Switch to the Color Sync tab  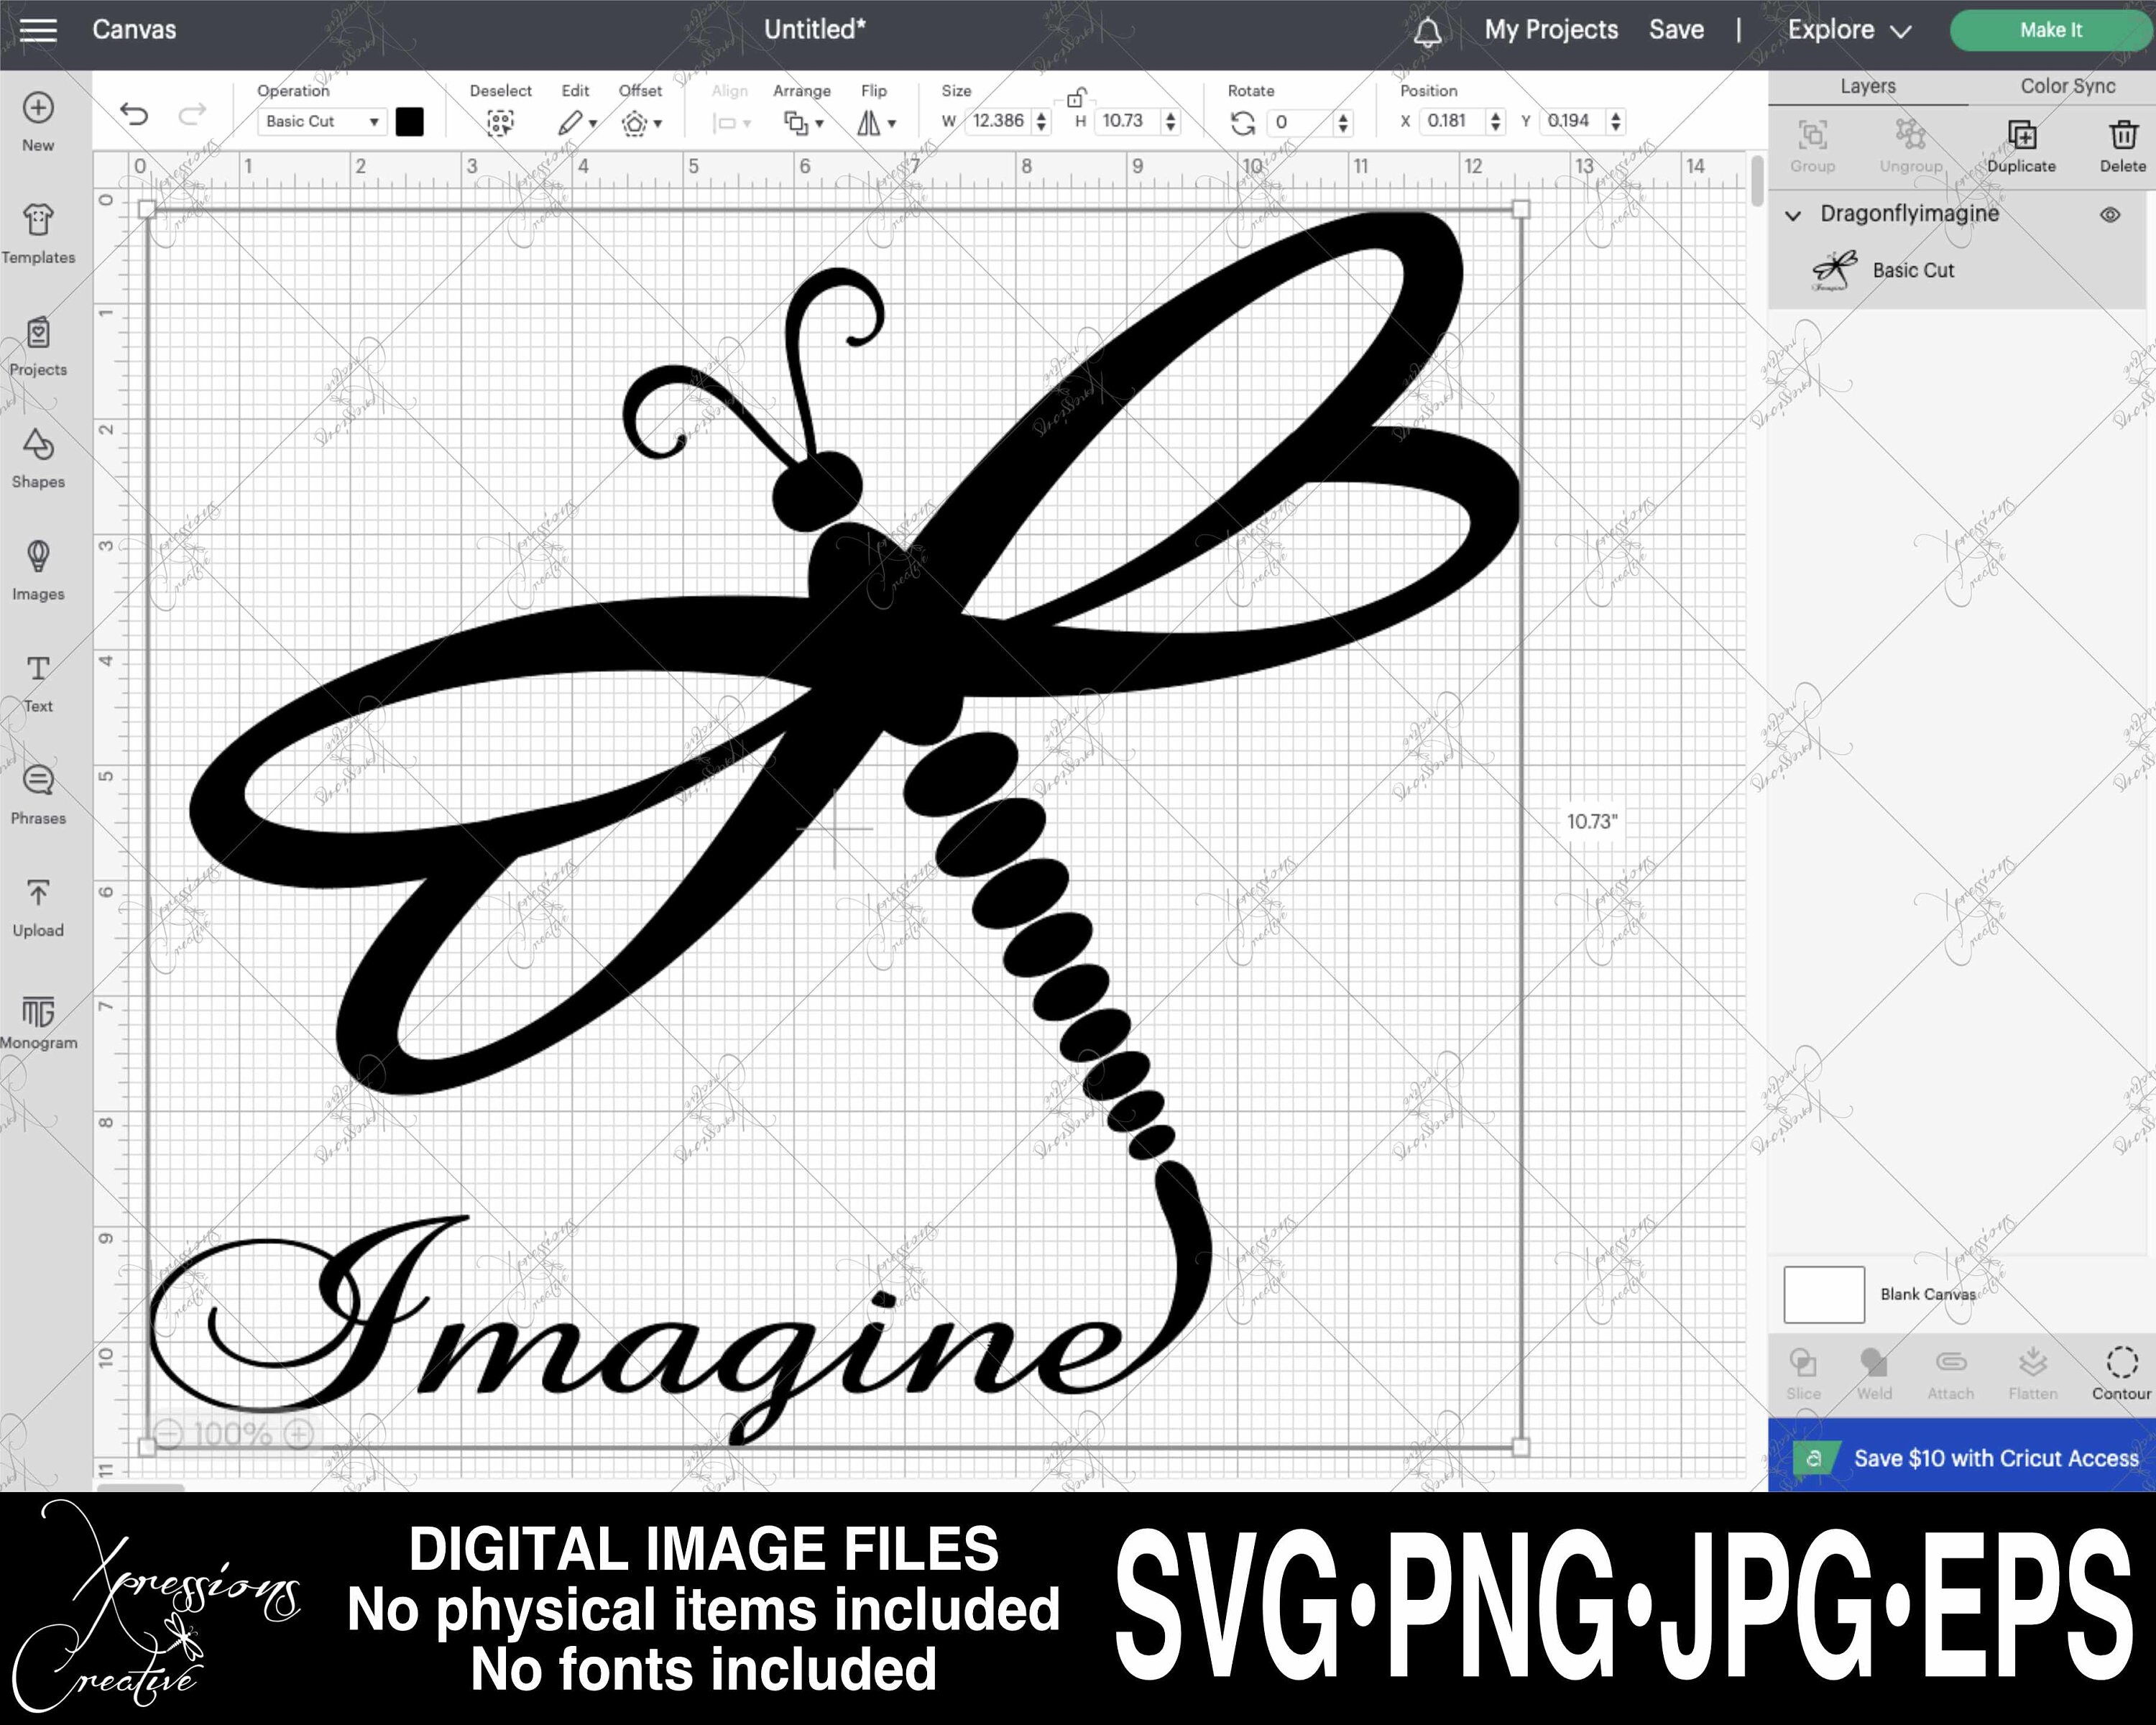pyautogui.click(x=2065, y=86)
